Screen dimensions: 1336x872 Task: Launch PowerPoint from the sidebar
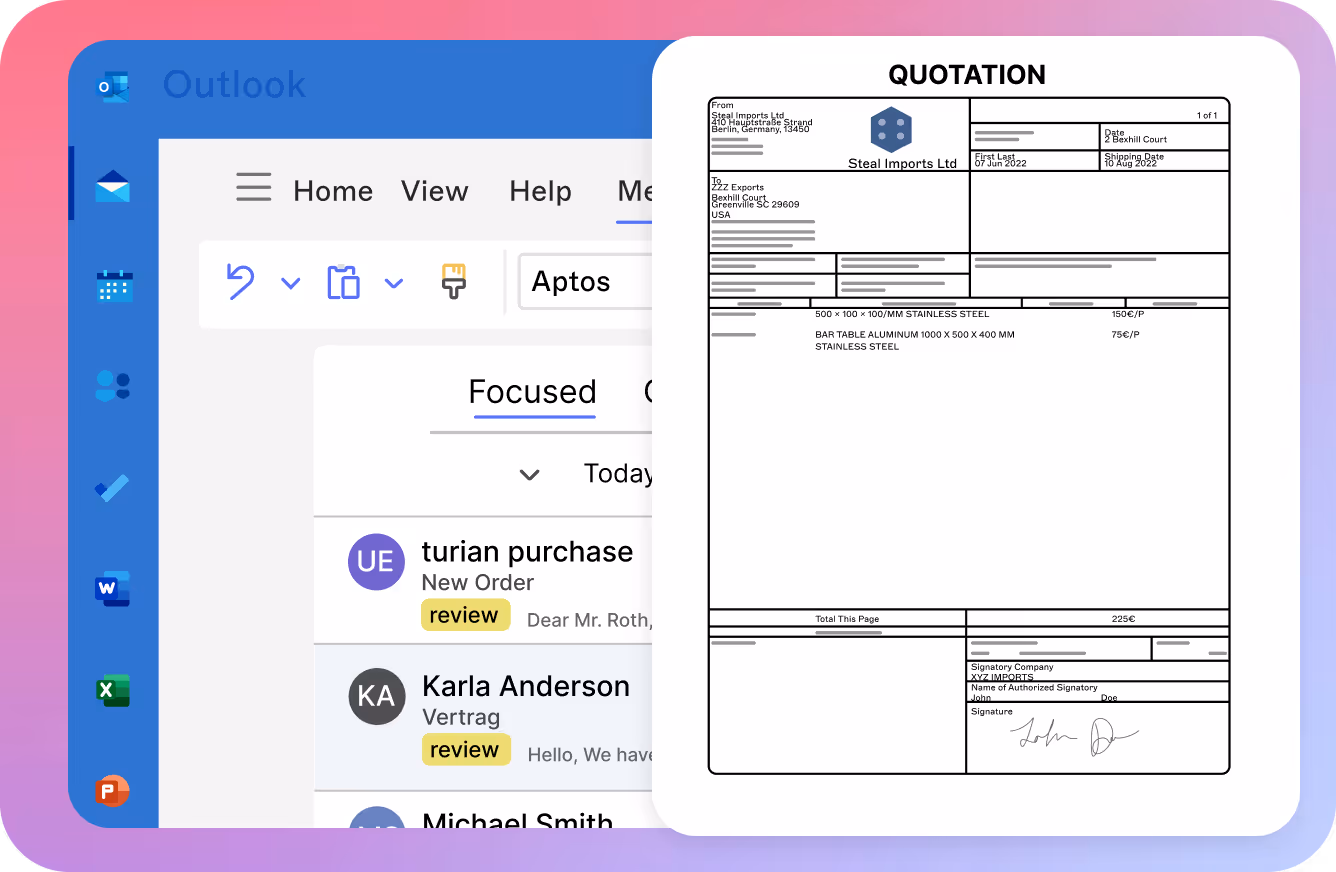(113, 791)
